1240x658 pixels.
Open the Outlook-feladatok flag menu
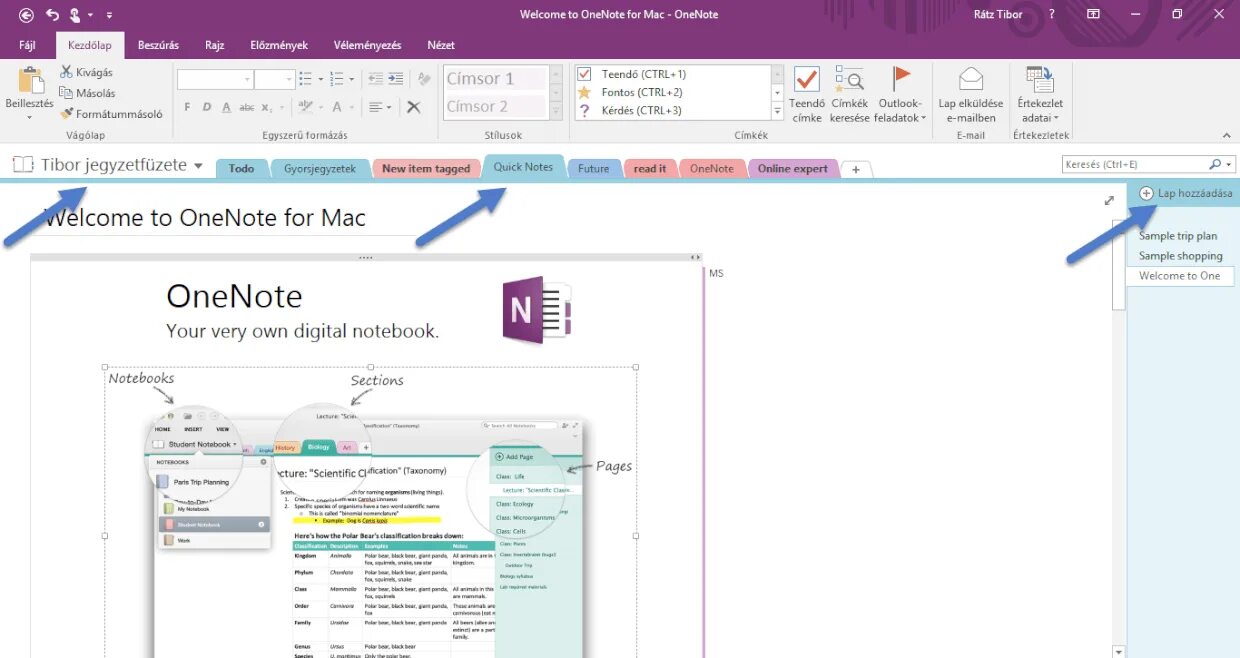pyautogui.click(x=902, y=95)
